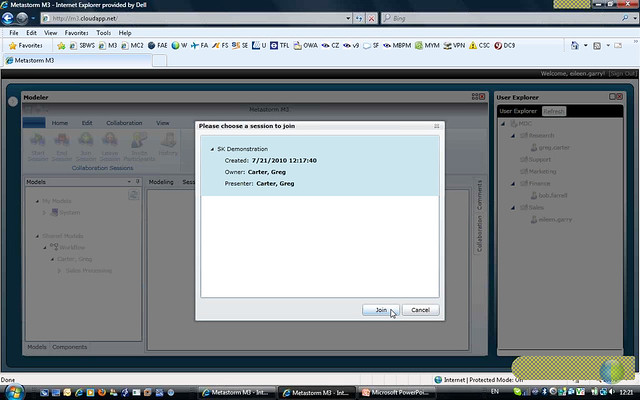Click the Sign Out link

[622, 73]
